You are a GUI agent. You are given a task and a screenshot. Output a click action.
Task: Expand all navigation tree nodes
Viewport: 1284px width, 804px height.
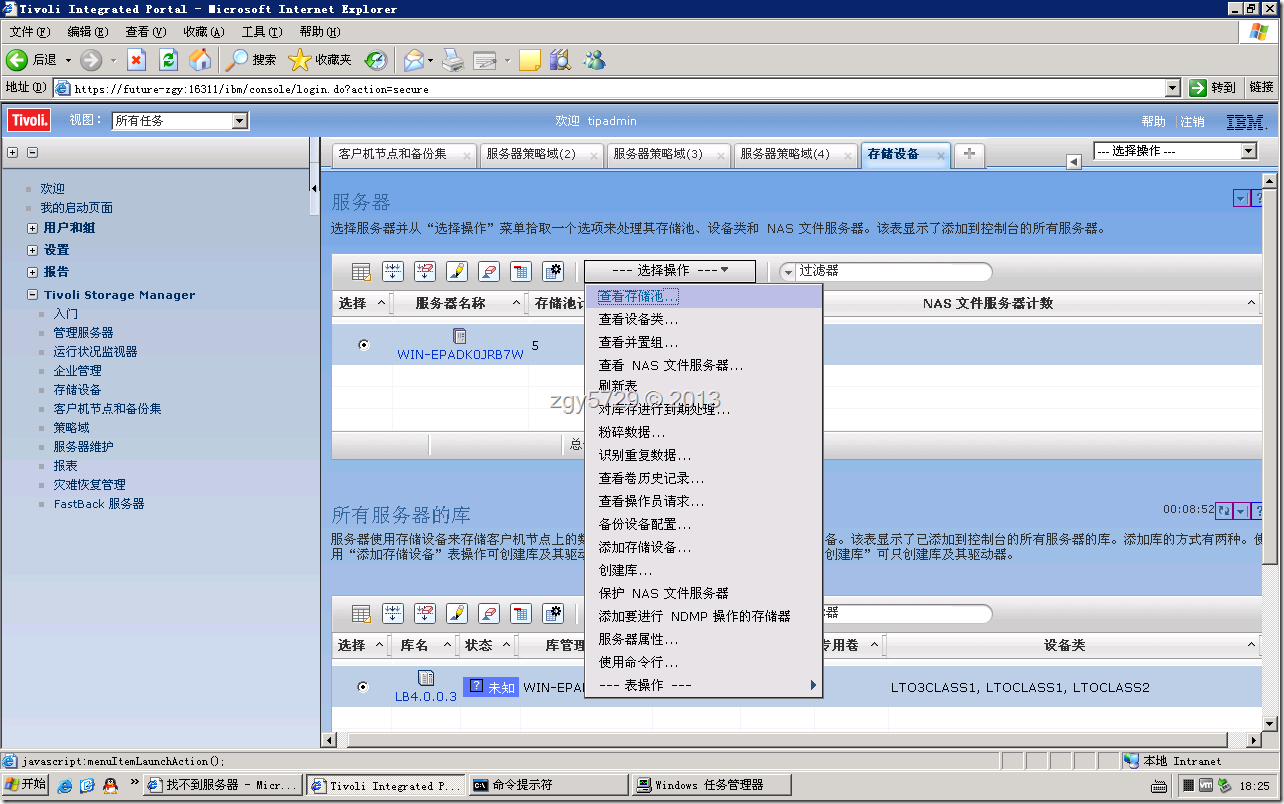13,153
